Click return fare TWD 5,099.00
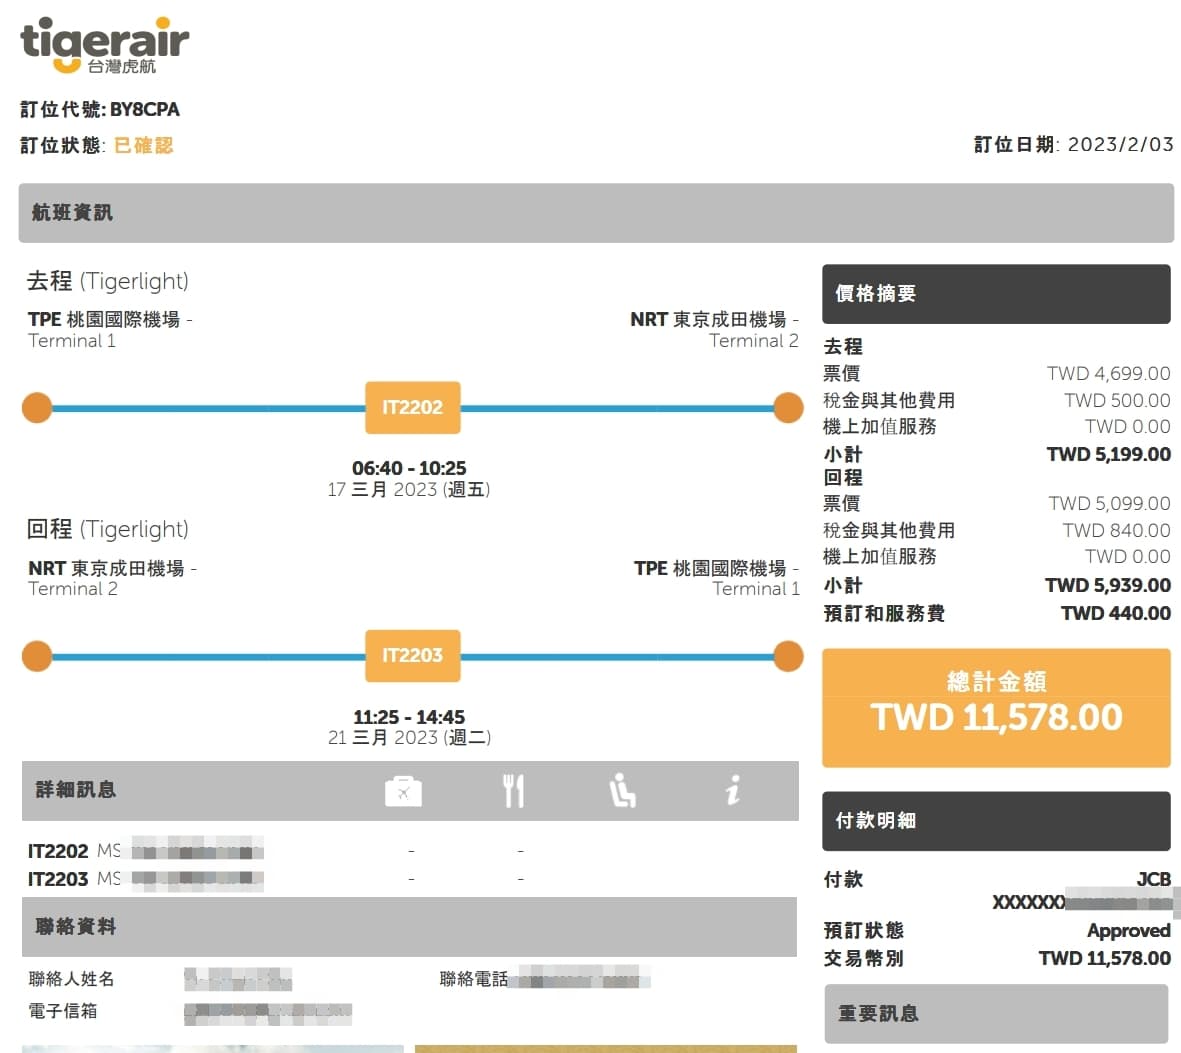 point(1109,503)
